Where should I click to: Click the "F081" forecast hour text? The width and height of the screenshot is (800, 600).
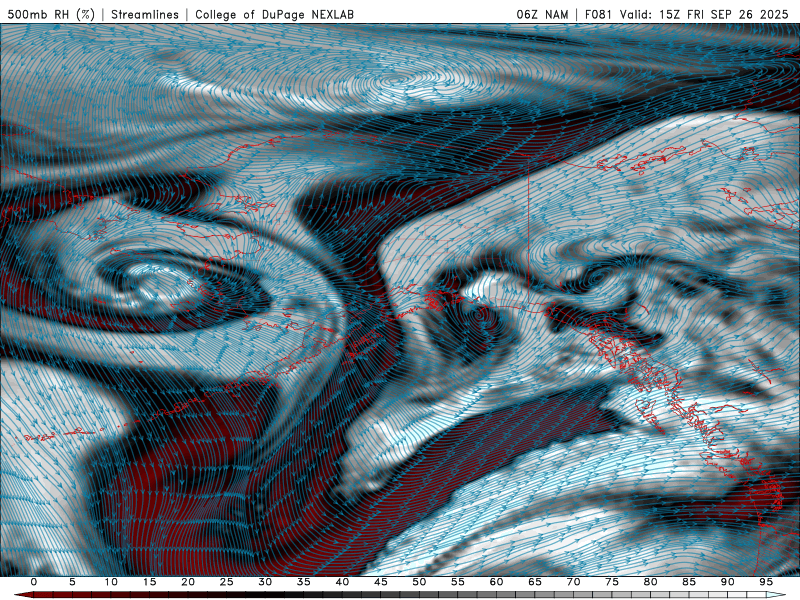coord(598,15)
